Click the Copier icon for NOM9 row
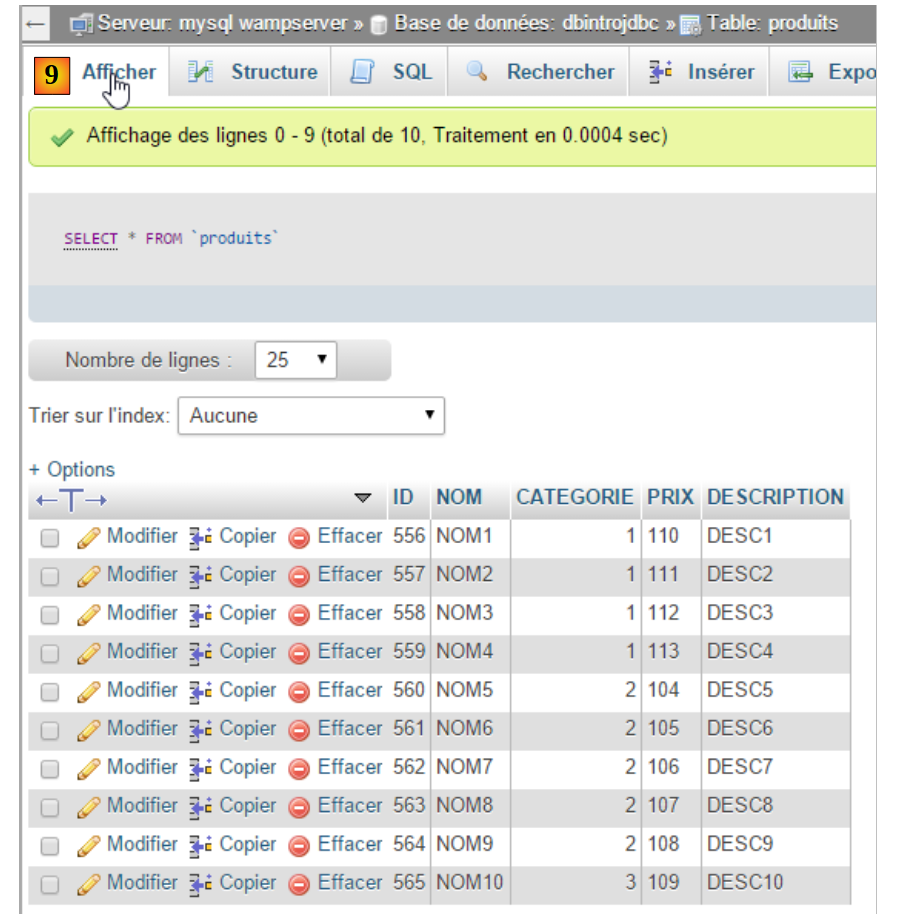This screenshot has height=924, width=900. pos(201,846)
